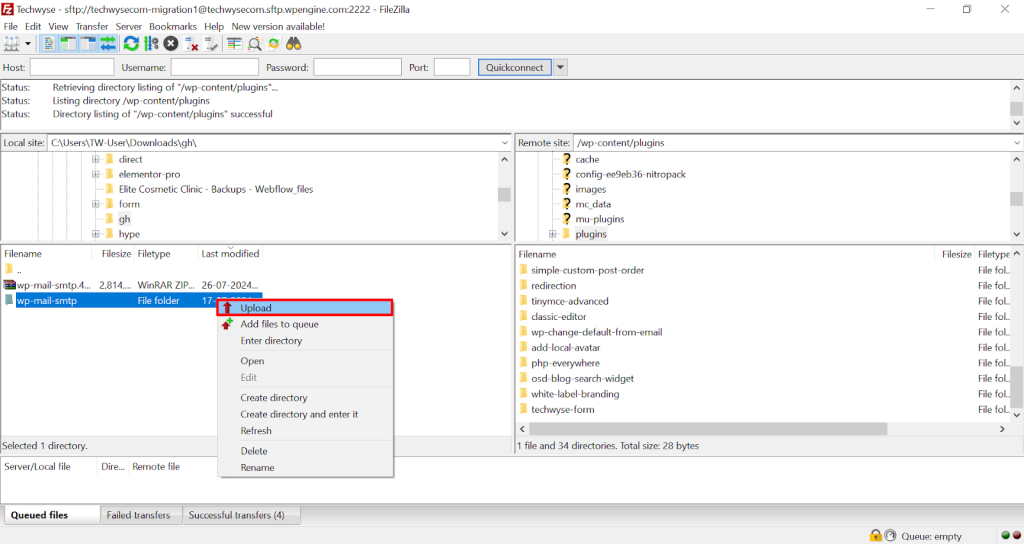Image resolution: width=1024 pixels, height=544 pixels.
Task: Click the synchronized browsing icon
Action: (273, 44)
